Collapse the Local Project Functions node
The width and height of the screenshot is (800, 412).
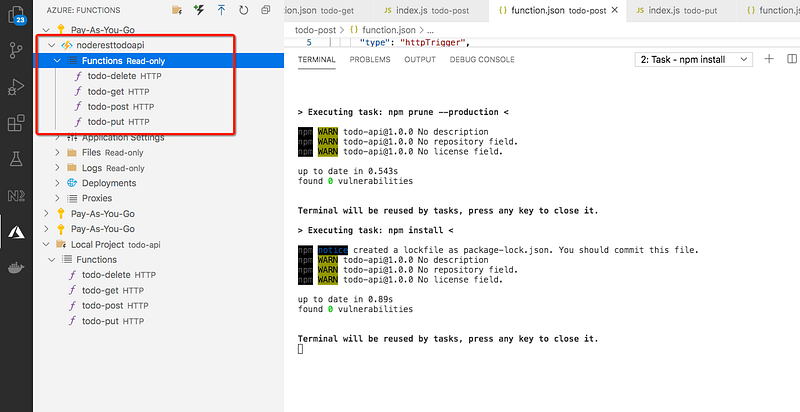coord(51,260)
